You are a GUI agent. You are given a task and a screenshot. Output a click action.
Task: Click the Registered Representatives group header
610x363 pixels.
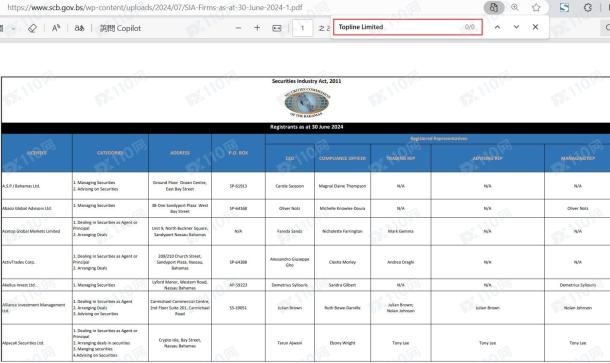click(x=438, y=139)
